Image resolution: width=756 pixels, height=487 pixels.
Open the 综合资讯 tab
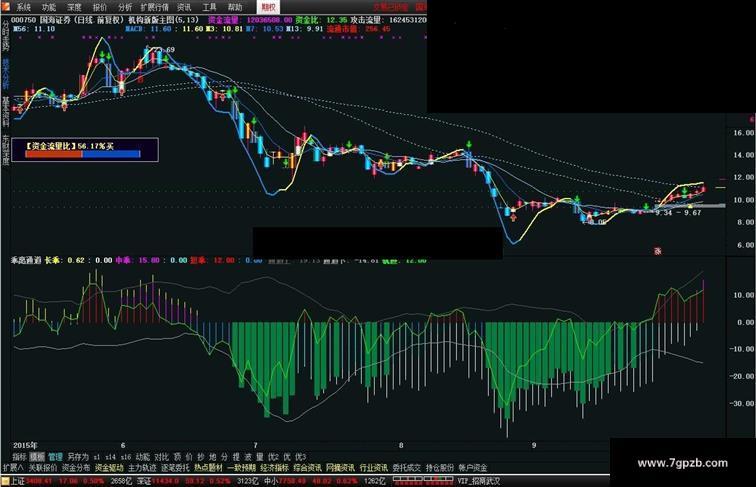tap(308, 468)
